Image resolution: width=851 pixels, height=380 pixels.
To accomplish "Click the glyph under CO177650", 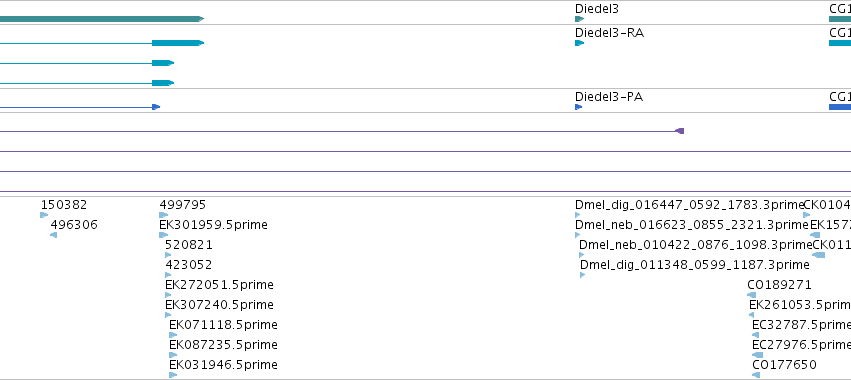I will pos(757,375).
